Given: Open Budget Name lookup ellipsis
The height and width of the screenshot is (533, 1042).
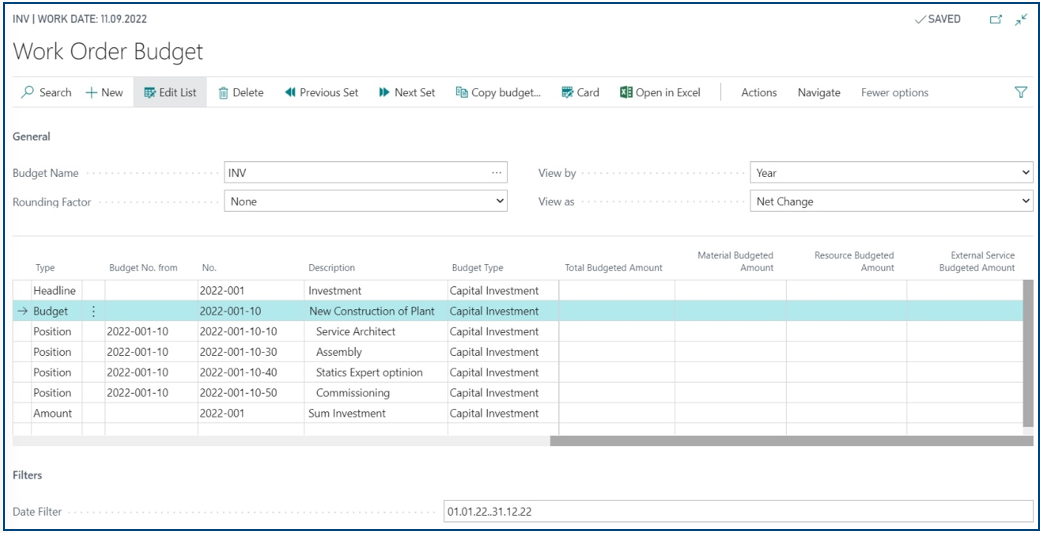Looking at the screenshot, I should pos(497,172).
